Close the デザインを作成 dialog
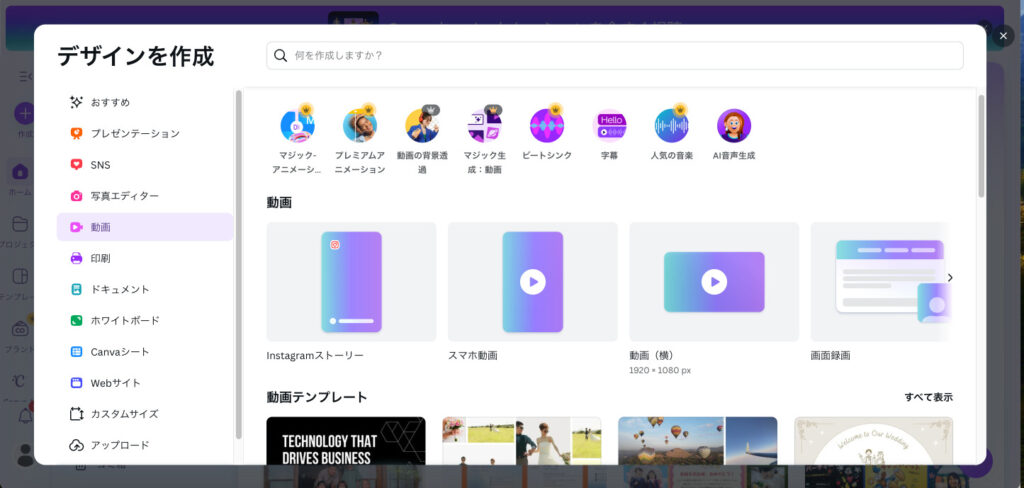The image size is (1024, 488). click(x=1003, y=36)
